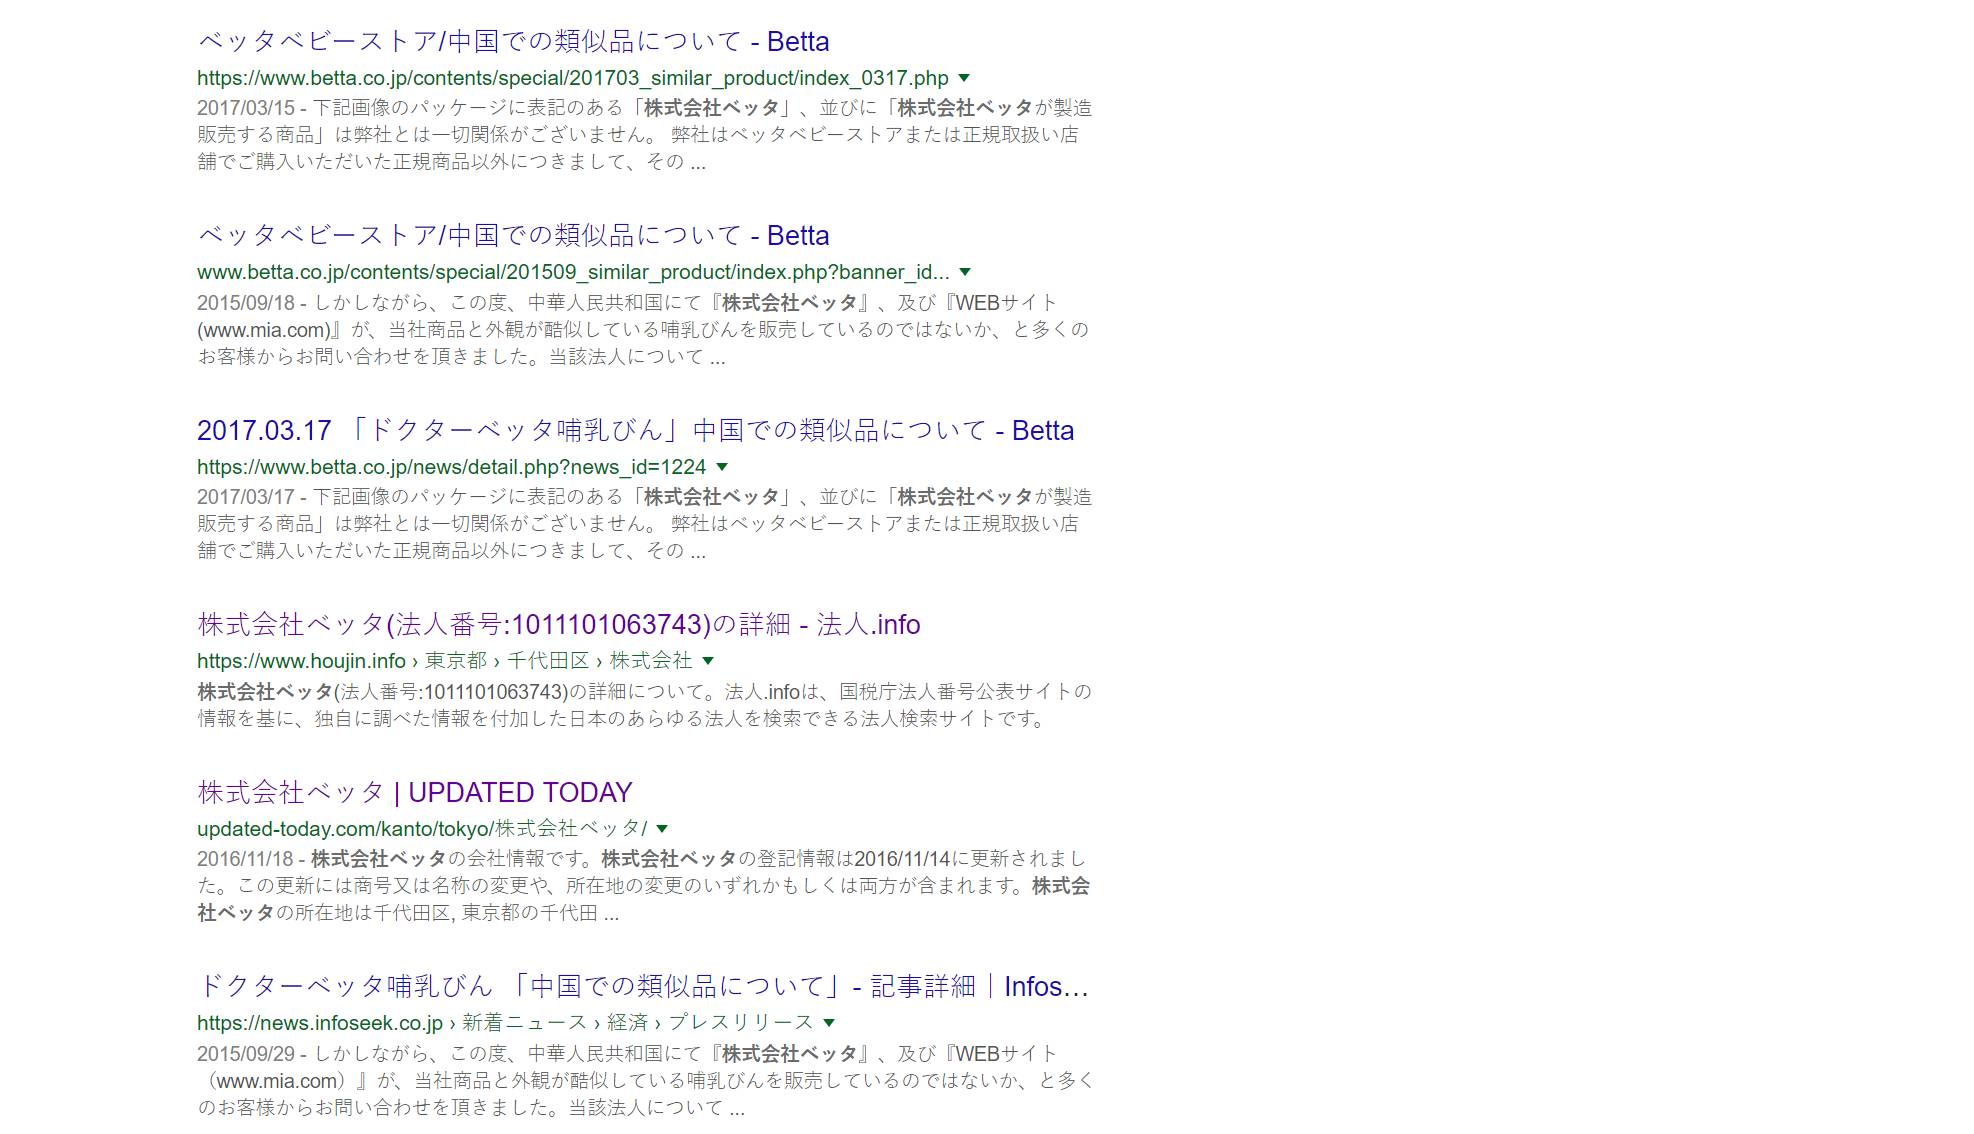
Task: Open first ベッタベビーストア 中国での類似品 result
Action: pos(513,42)
